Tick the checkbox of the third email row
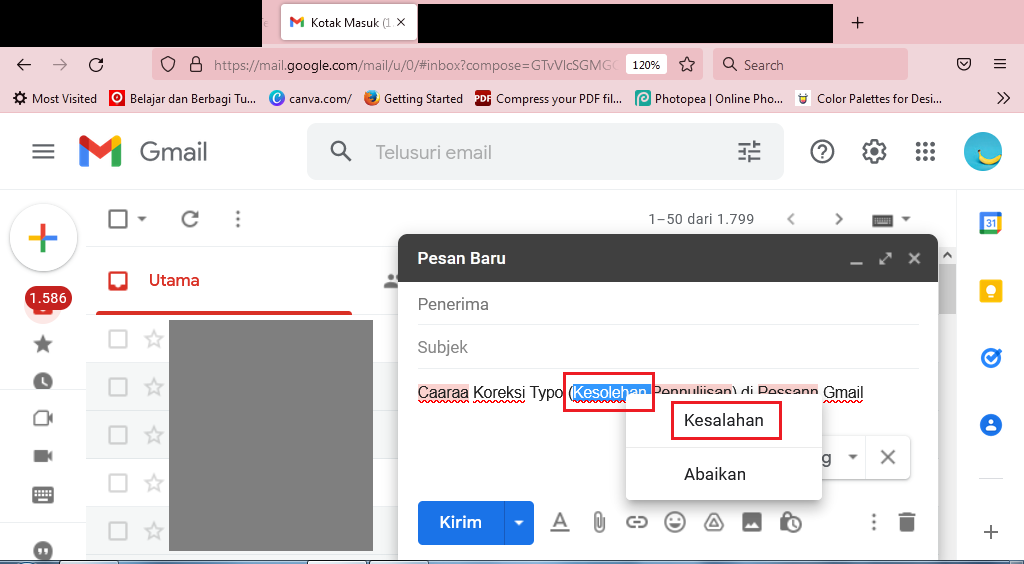The image size is (1024, 564). tap(118, 435)
